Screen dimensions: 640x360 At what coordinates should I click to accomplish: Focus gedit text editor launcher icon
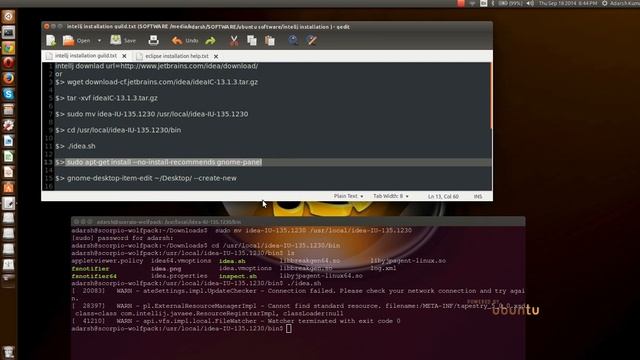tap(8, 203)
